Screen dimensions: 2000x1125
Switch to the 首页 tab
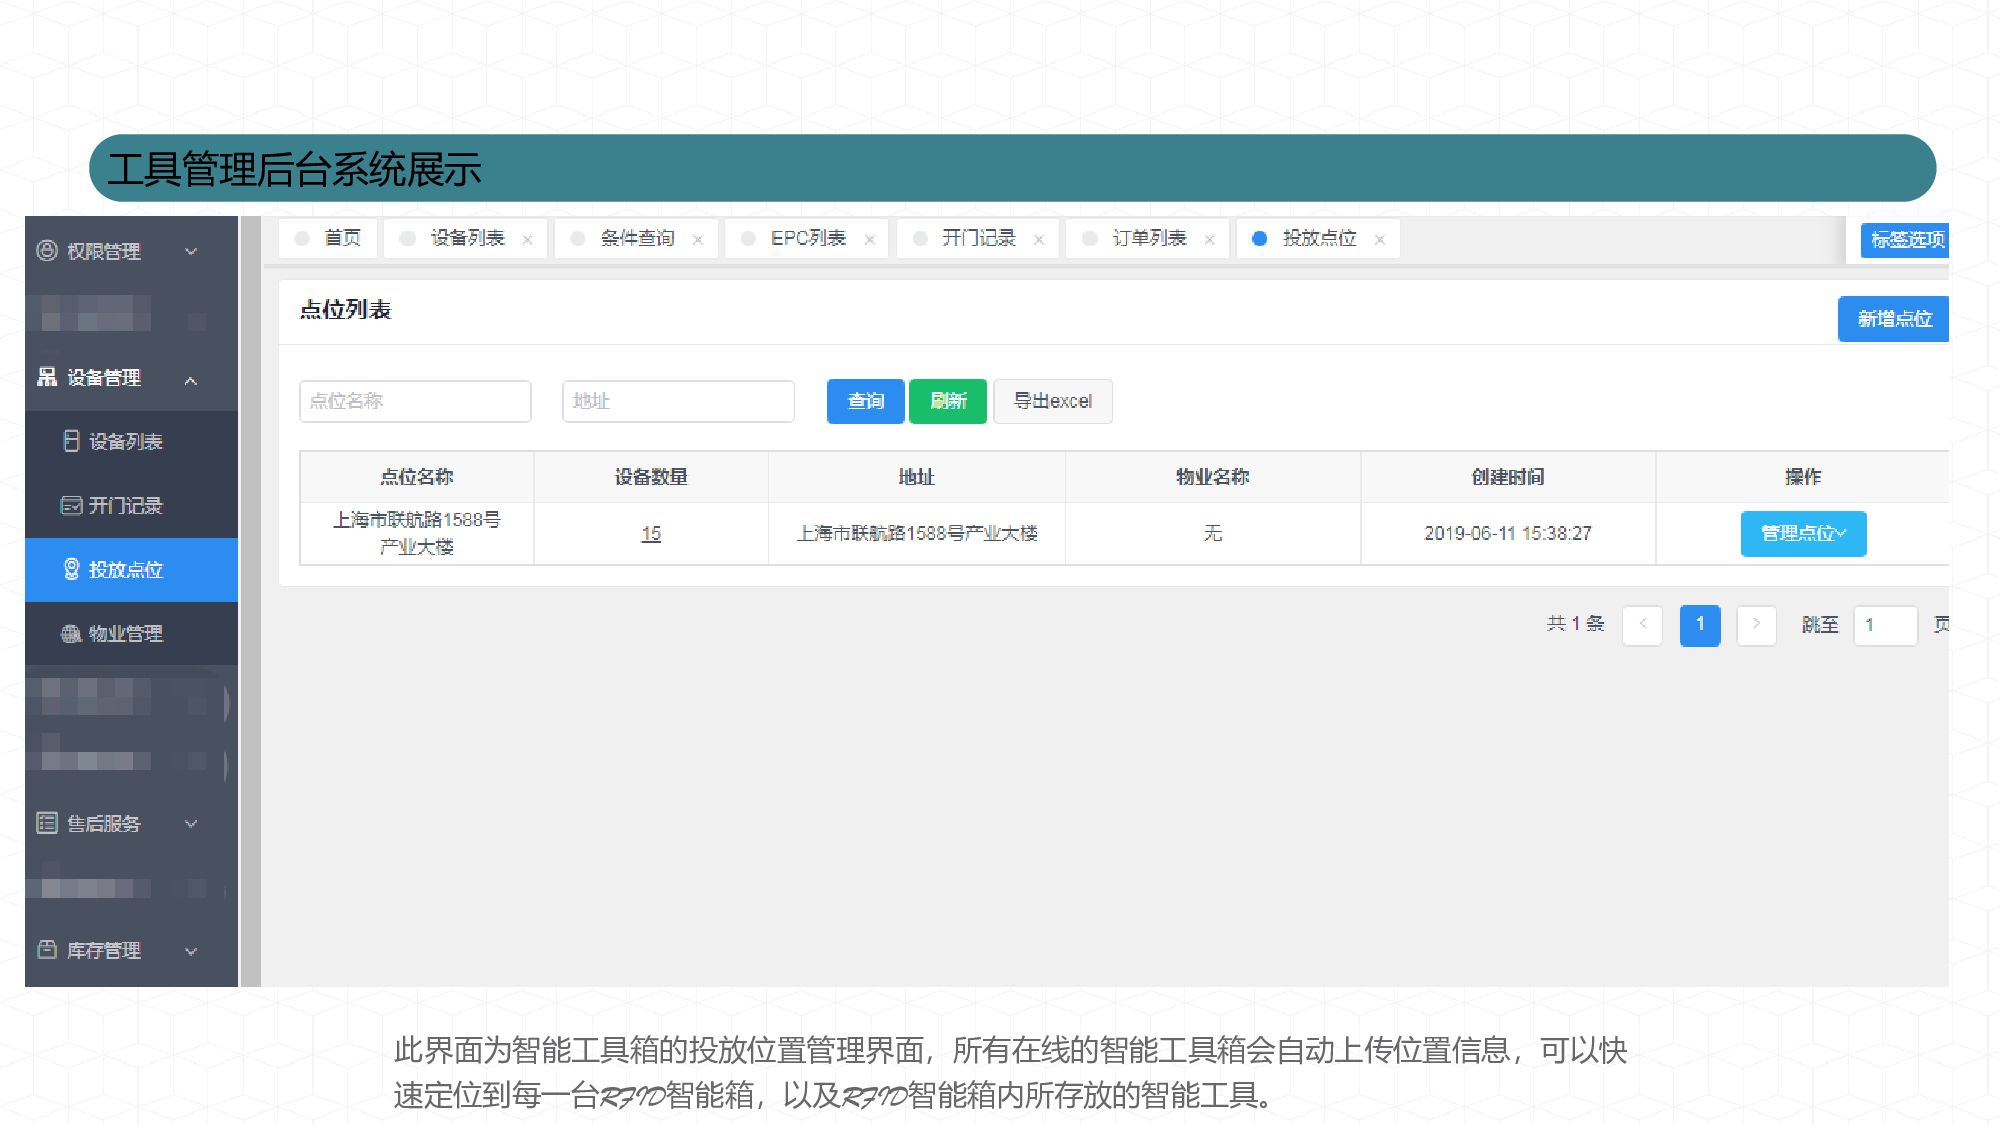(x=328, y=238)
